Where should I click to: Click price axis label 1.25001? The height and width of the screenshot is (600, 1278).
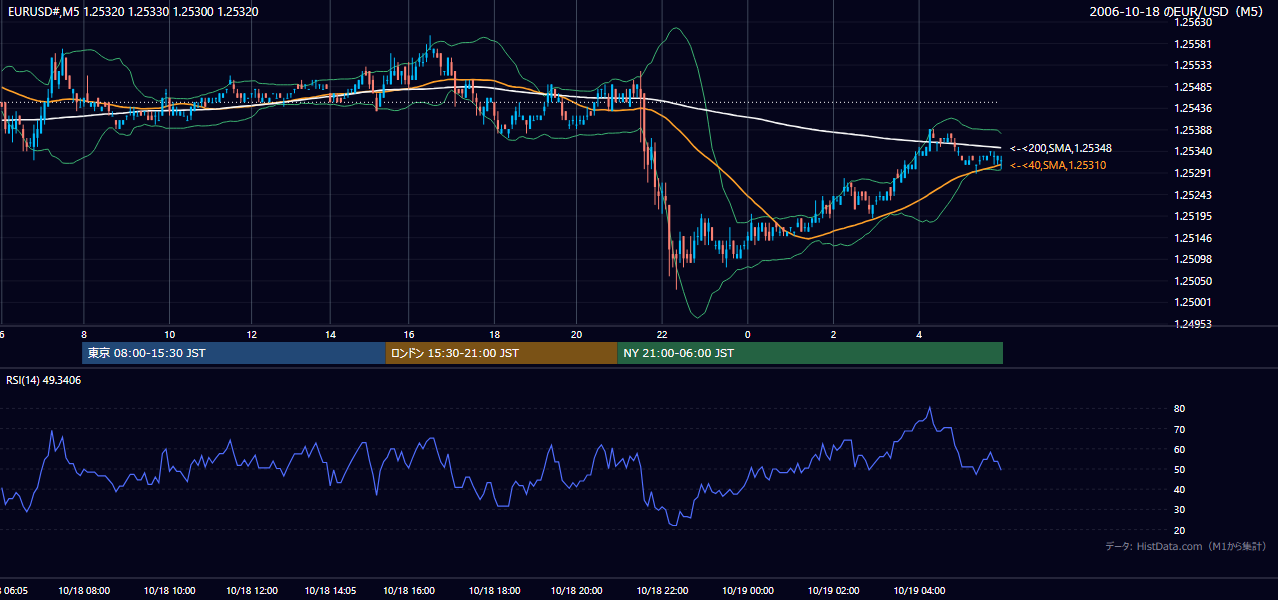1193,302
